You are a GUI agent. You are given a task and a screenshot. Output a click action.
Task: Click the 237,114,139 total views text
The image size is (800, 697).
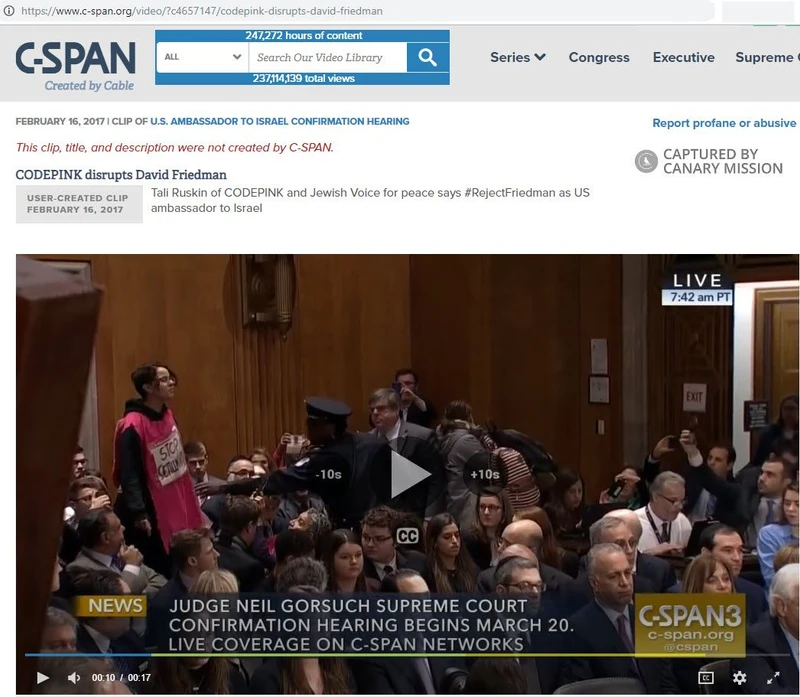click(304, 79)
